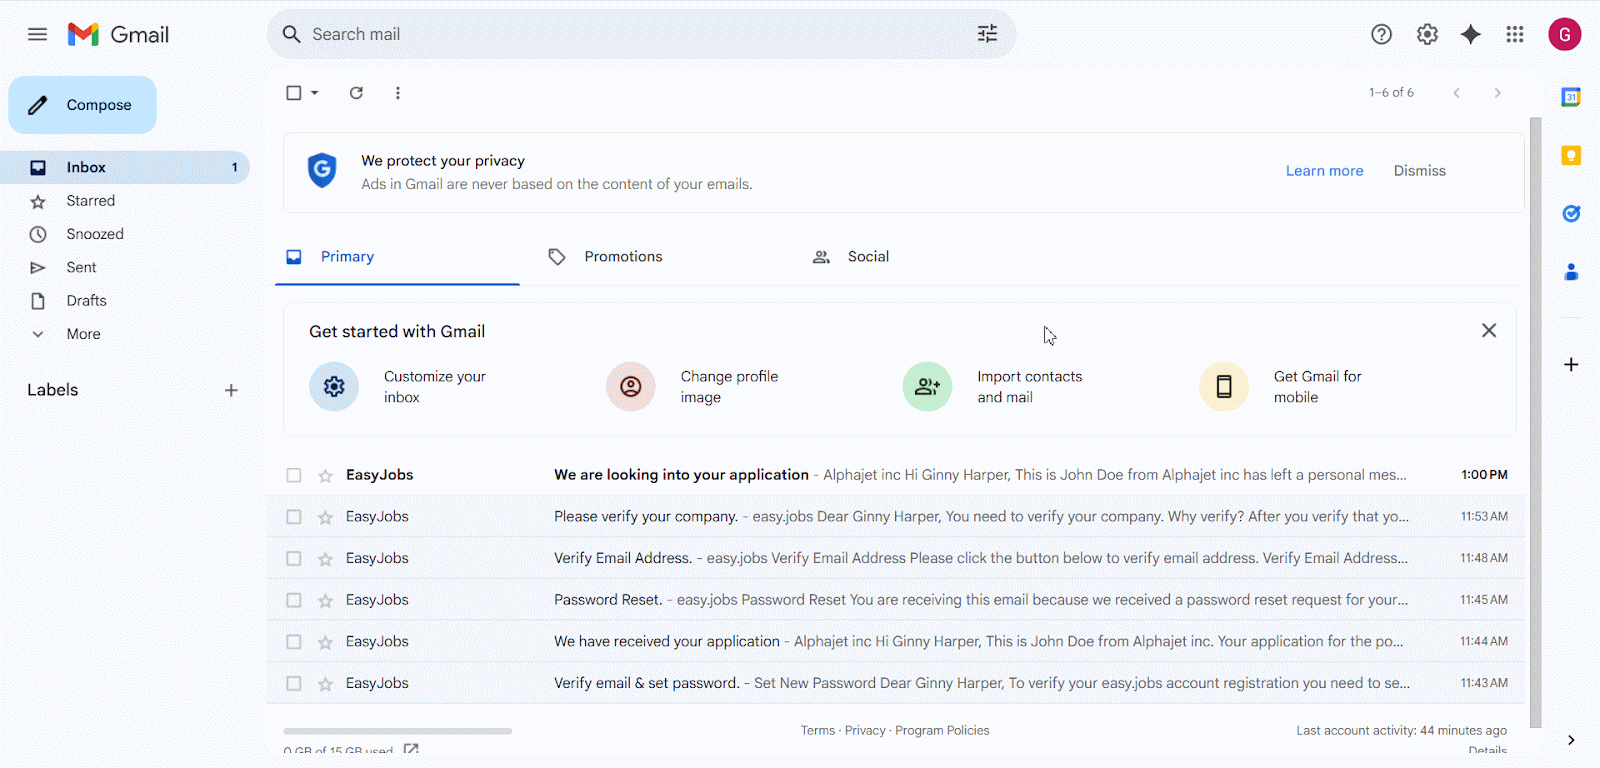
Task: Open the Support help icon
Action: click(x=1381, y=34)
